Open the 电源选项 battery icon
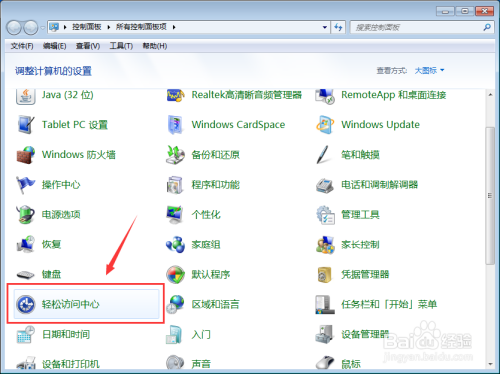The image size is (500, 374). [26, 214]
